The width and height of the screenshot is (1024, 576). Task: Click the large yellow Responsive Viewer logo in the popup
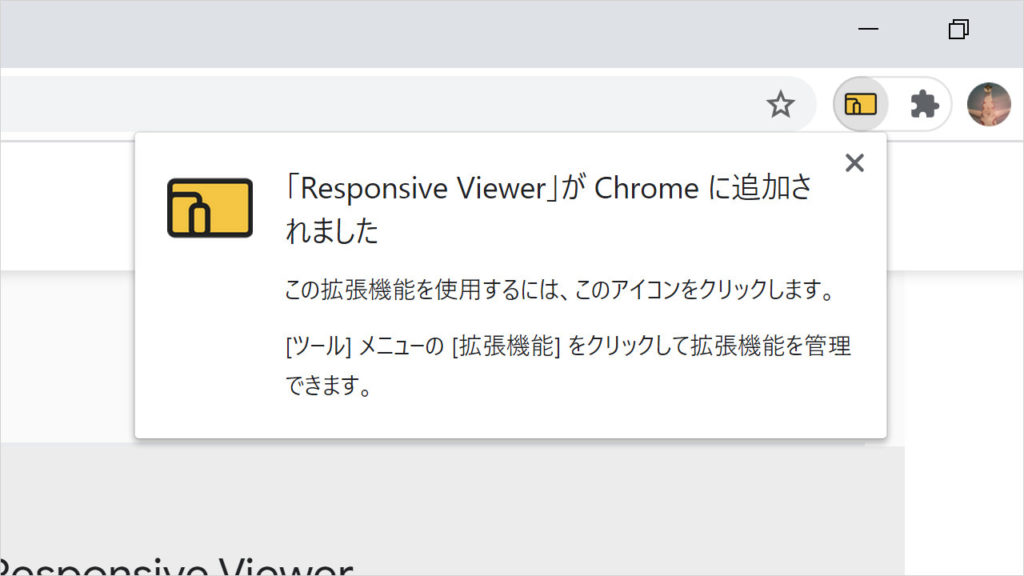211,207
